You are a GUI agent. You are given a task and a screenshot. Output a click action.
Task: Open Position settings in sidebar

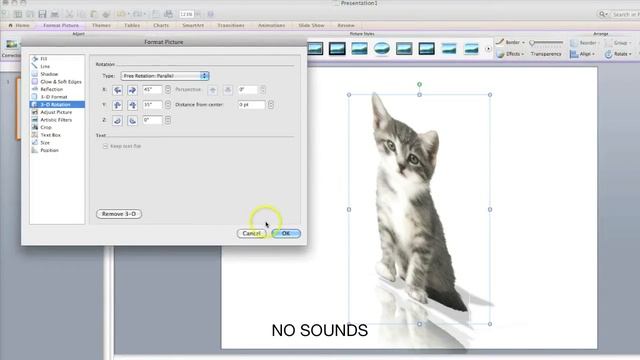tap(49, 150)
